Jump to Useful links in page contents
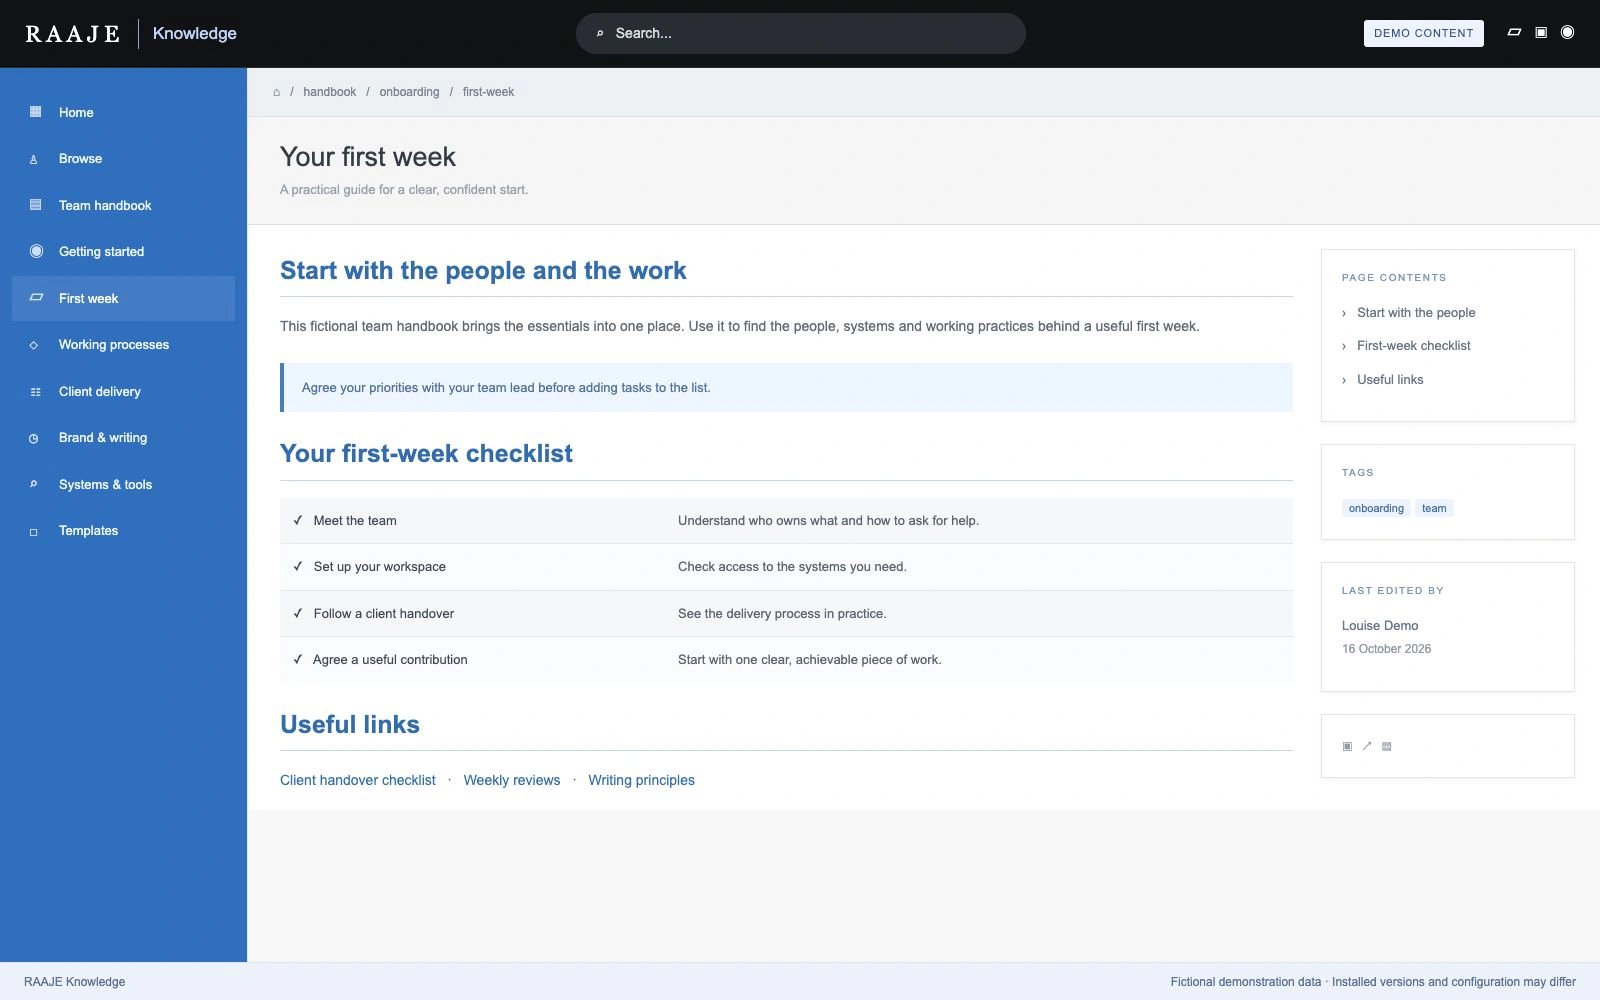The image size is (1600, 1000). click(1390, 380)
